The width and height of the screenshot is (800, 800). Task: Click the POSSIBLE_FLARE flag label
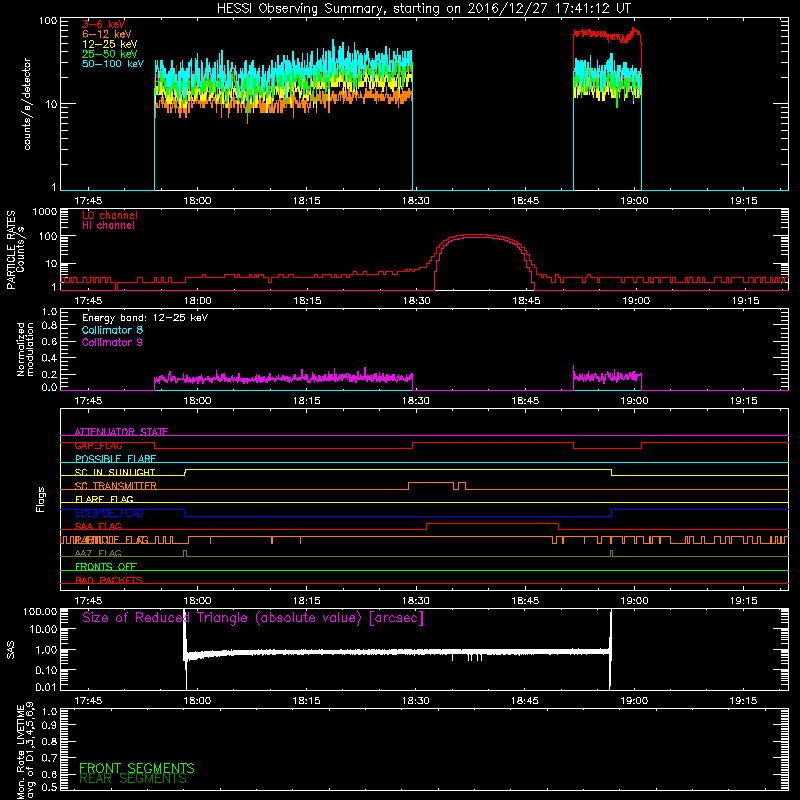click(115, 459)
